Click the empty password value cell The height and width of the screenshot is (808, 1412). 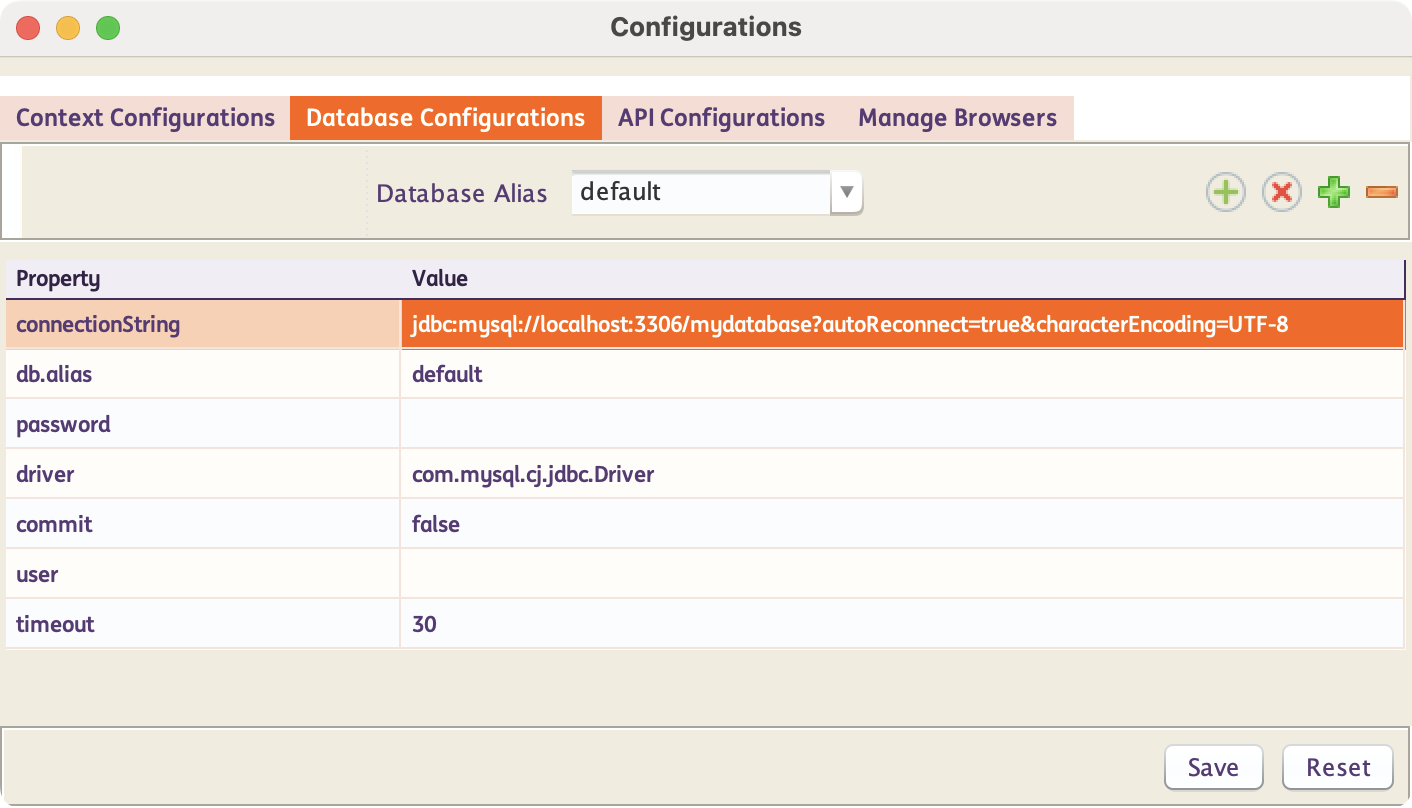pos(902,424)
